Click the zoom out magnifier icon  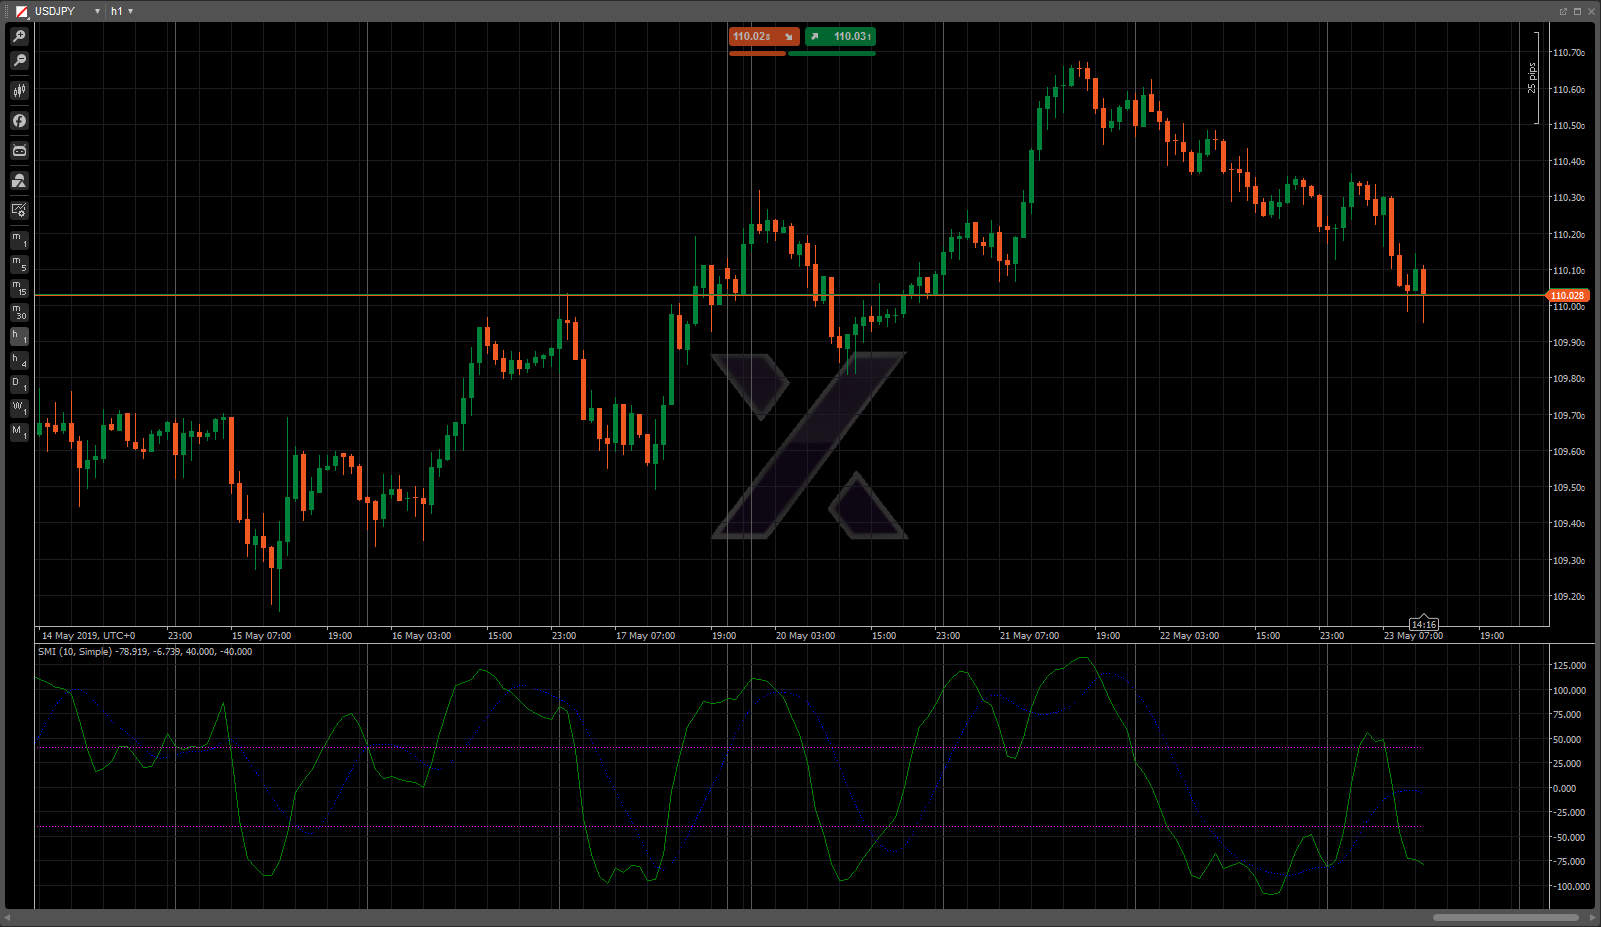tap(19, 61)
